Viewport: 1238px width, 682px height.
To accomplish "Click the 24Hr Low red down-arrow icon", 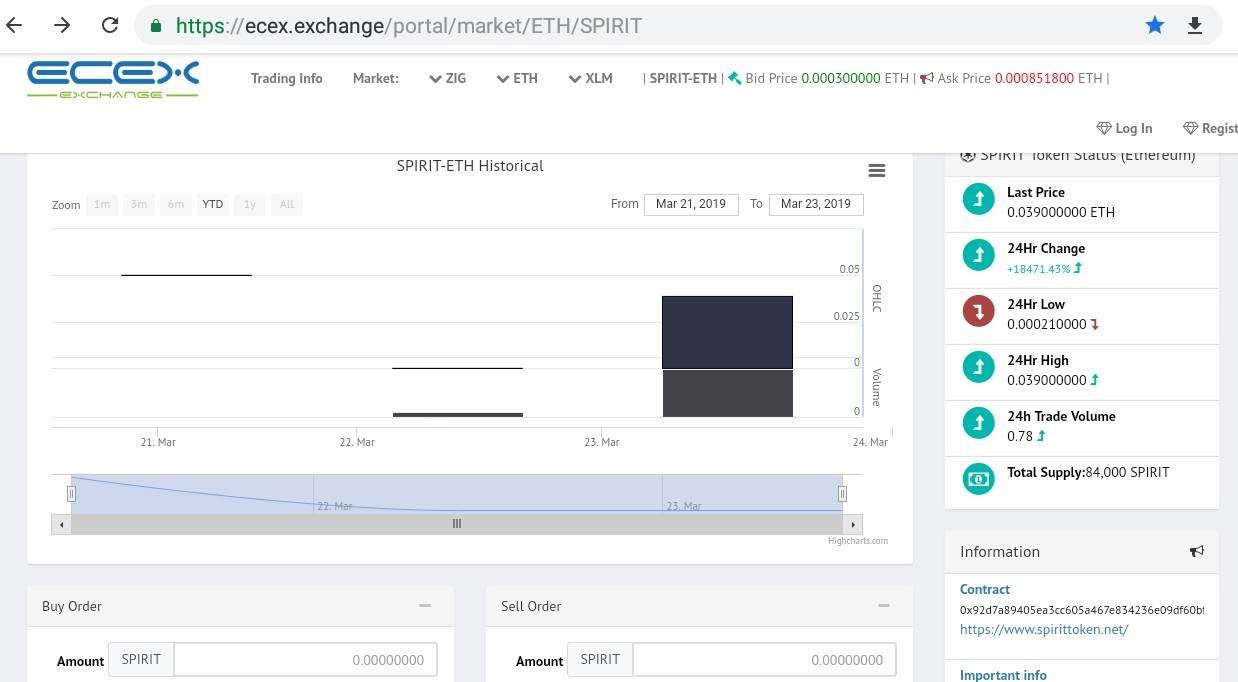I will (x=978, y=311).
